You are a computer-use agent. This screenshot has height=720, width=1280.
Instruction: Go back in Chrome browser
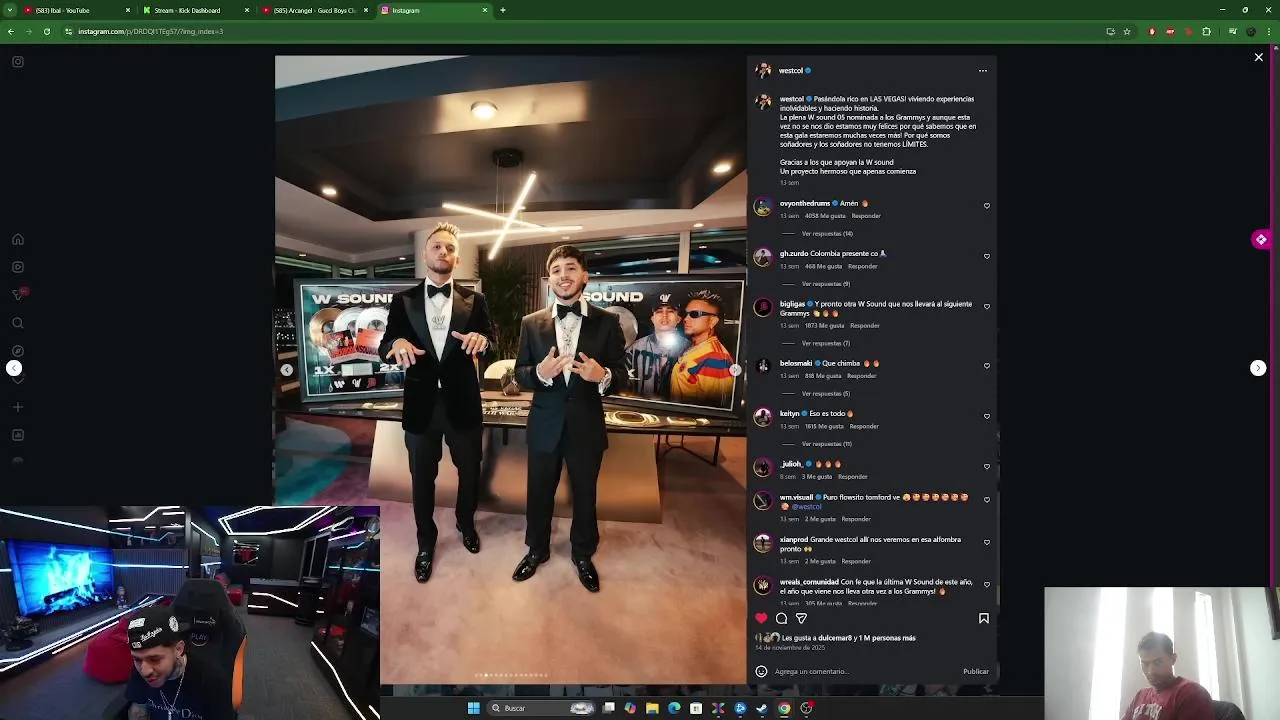click(10, 31)
